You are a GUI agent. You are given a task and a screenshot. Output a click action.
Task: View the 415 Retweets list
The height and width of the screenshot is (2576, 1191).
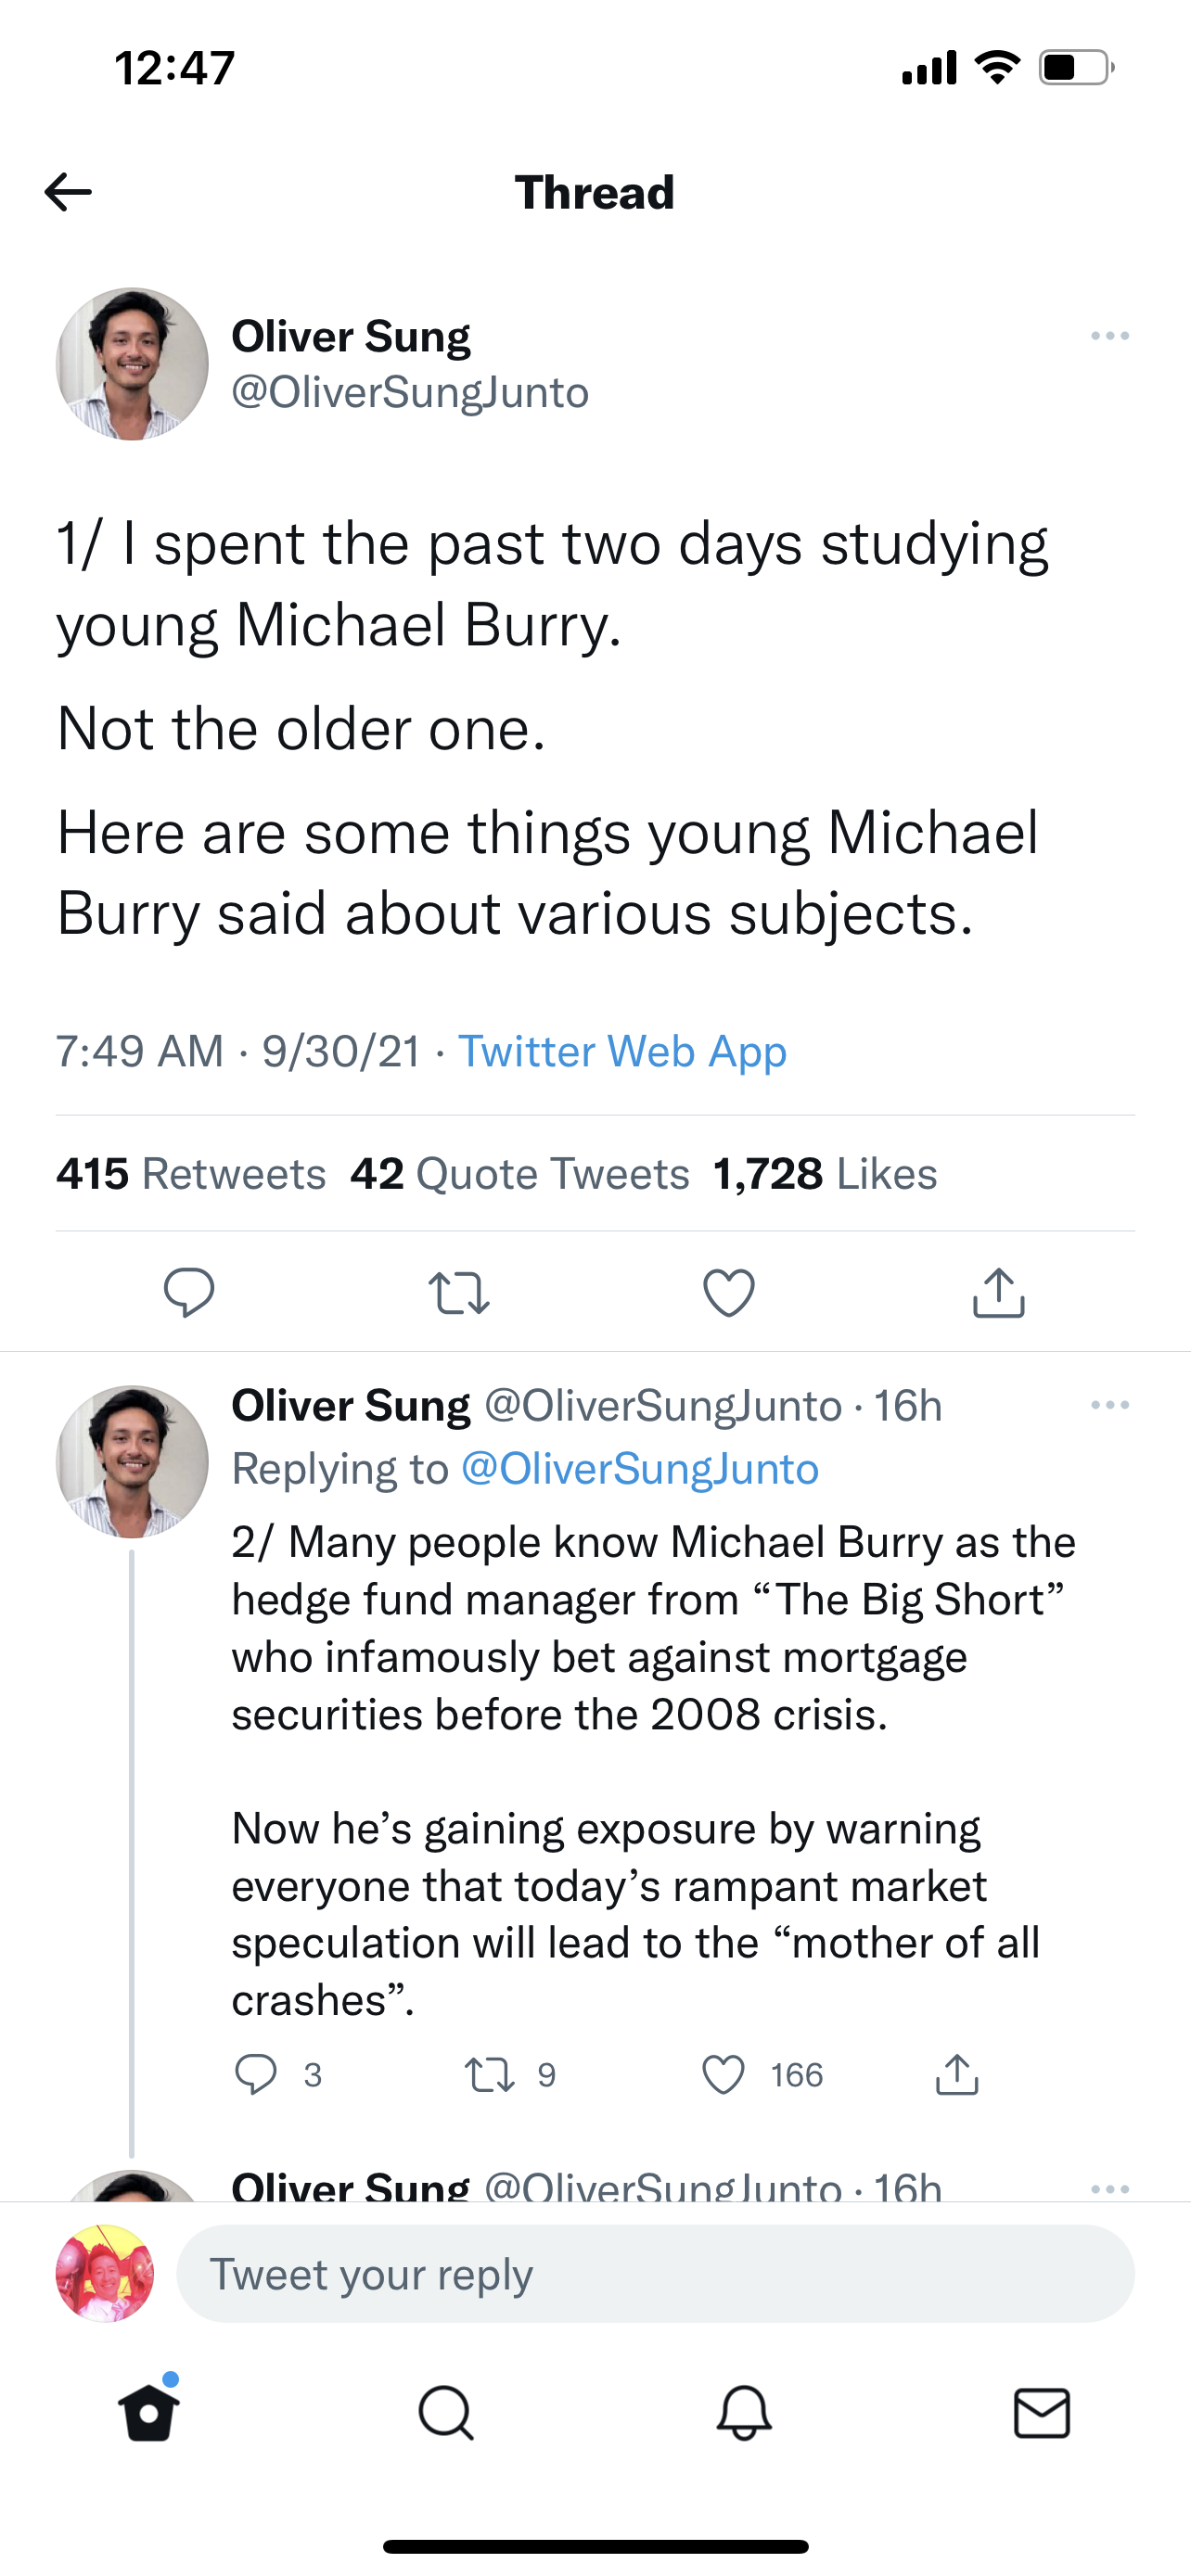tap(191, 1173)
